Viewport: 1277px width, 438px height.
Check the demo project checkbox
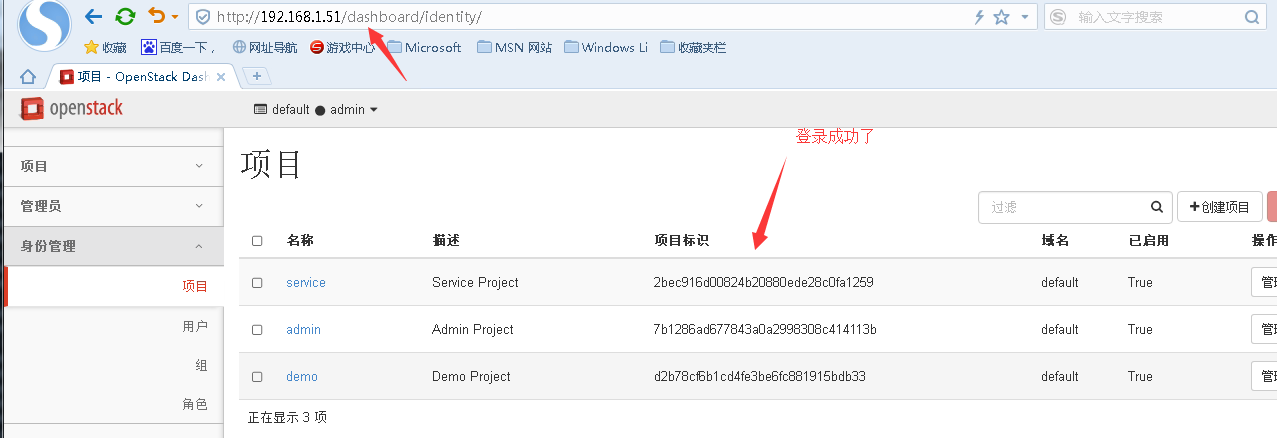tap(257, 377)
